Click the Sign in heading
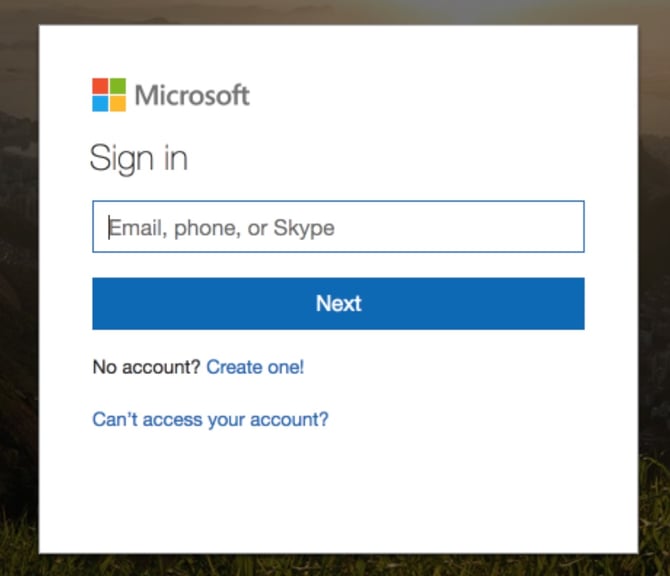 click(x=138, y=158)
